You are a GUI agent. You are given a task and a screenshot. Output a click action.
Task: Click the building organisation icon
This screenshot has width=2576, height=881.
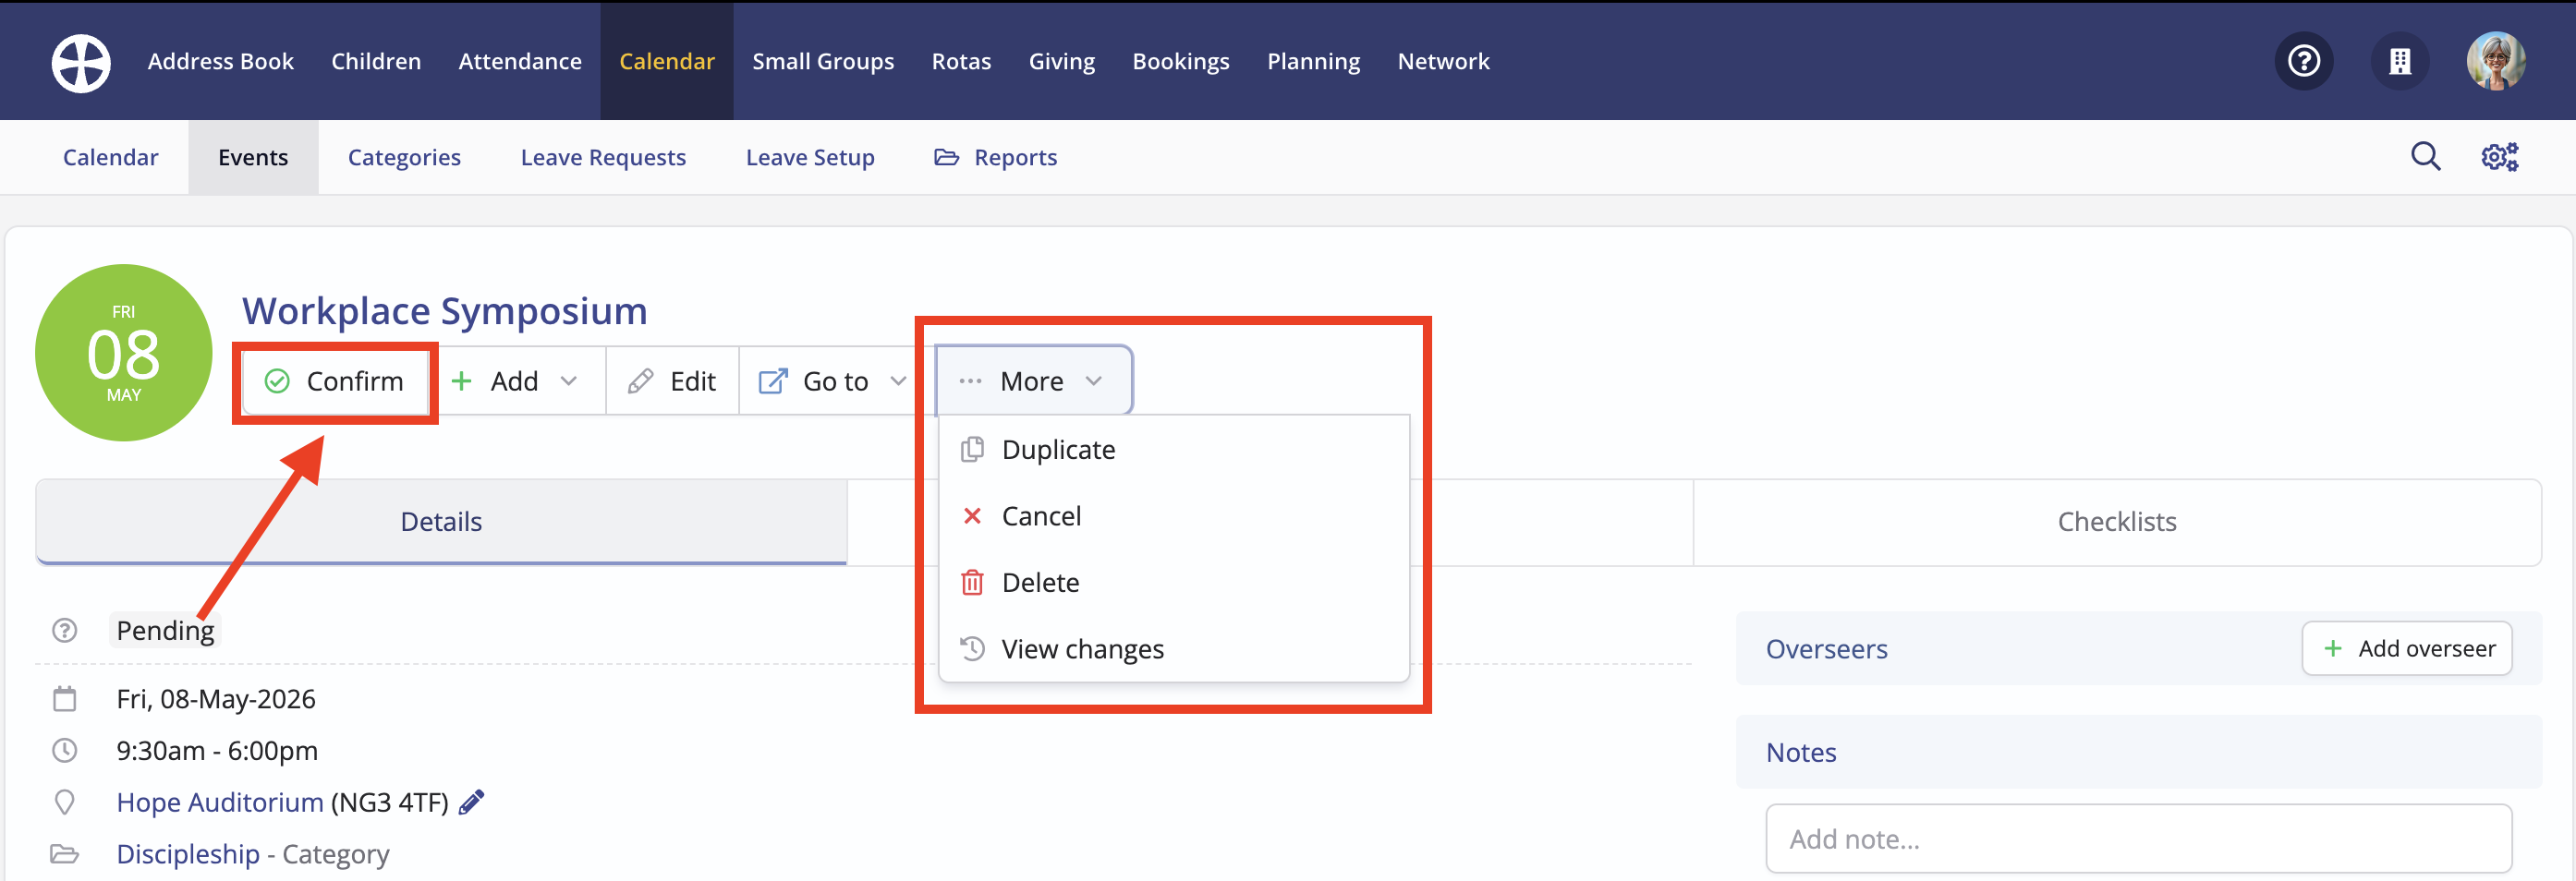(x=2400, y=61)
